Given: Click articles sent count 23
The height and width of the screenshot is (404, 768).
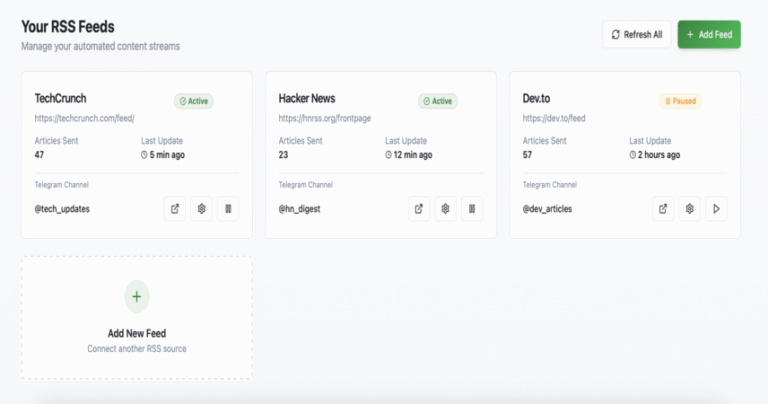Looking at the screenshot, I should pyautogui.click(x=283, y=155).
